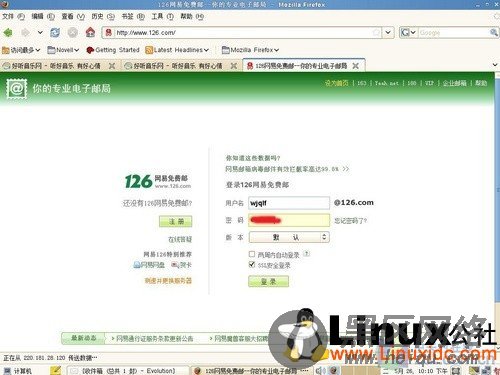Click the Yeah.net link in header

pos(387,83)
